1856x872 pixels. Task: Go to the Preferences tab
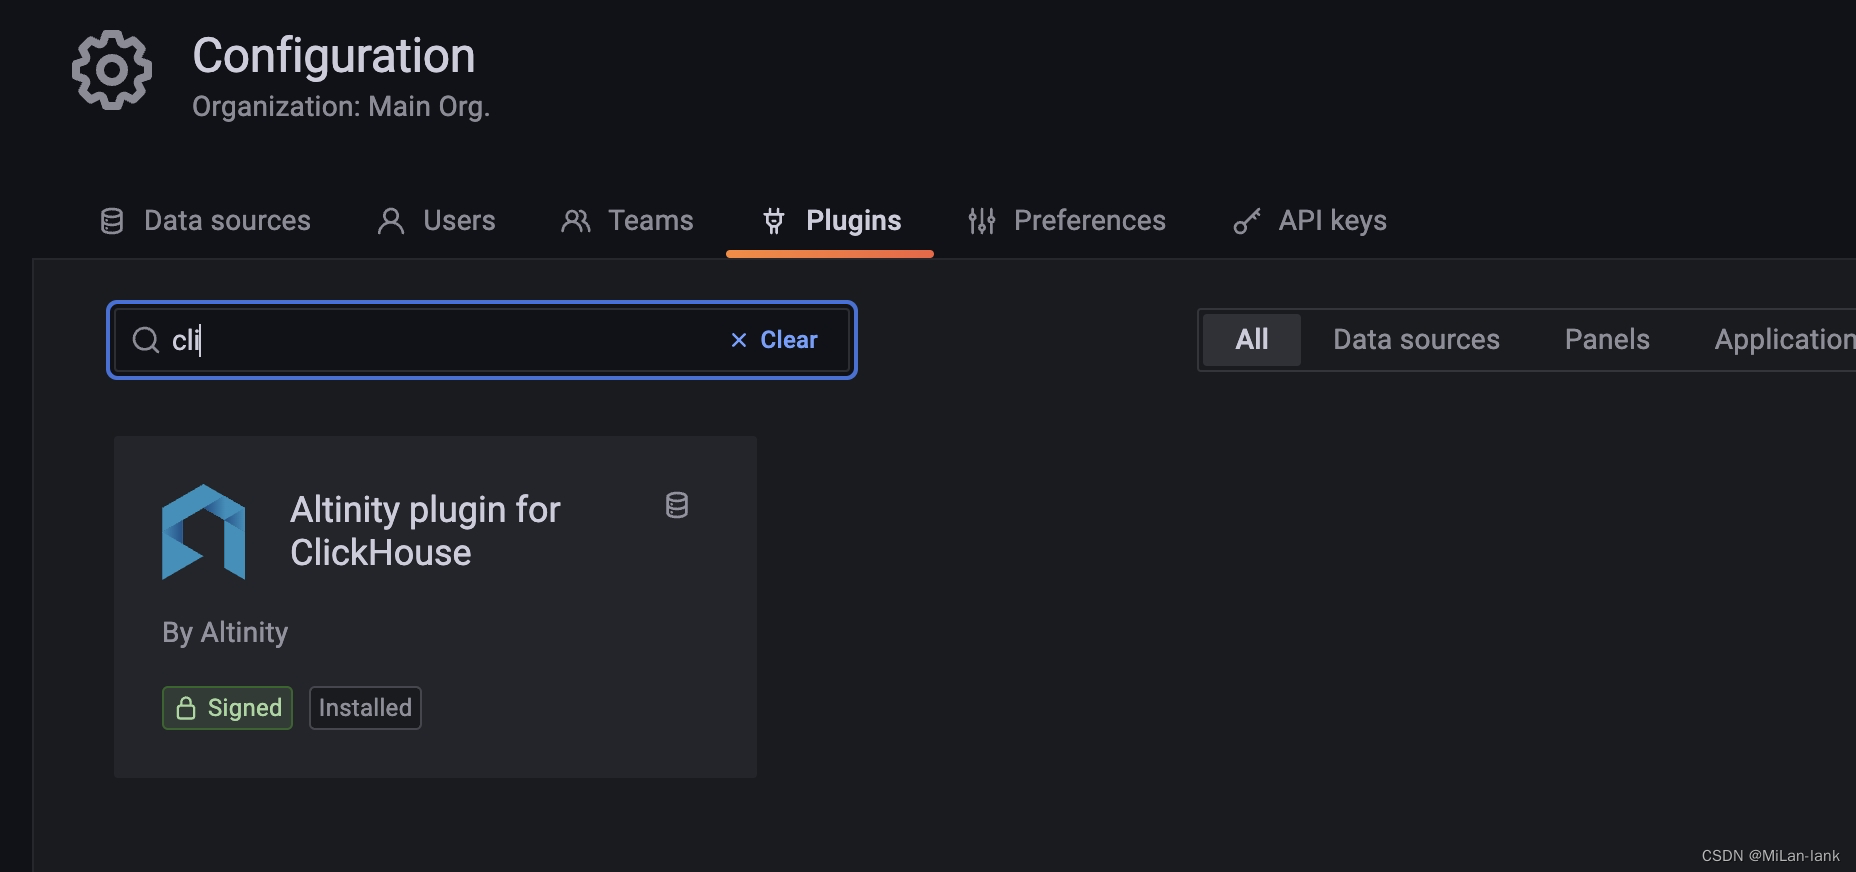(1067, 220)
